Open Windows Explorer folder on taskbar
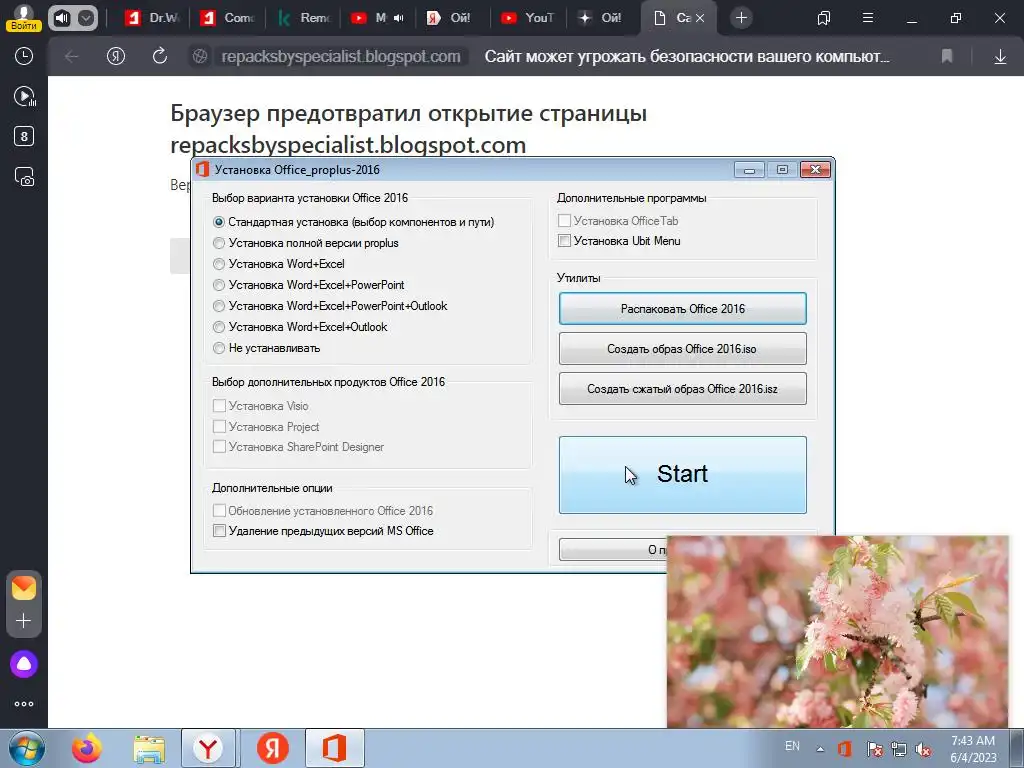Image resolution: width=1024 pixels, height=768 pixels. coord(149,748)
